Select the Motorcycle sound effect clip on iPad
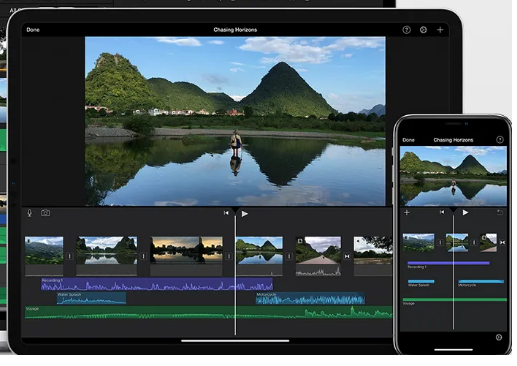 (310, 298)
